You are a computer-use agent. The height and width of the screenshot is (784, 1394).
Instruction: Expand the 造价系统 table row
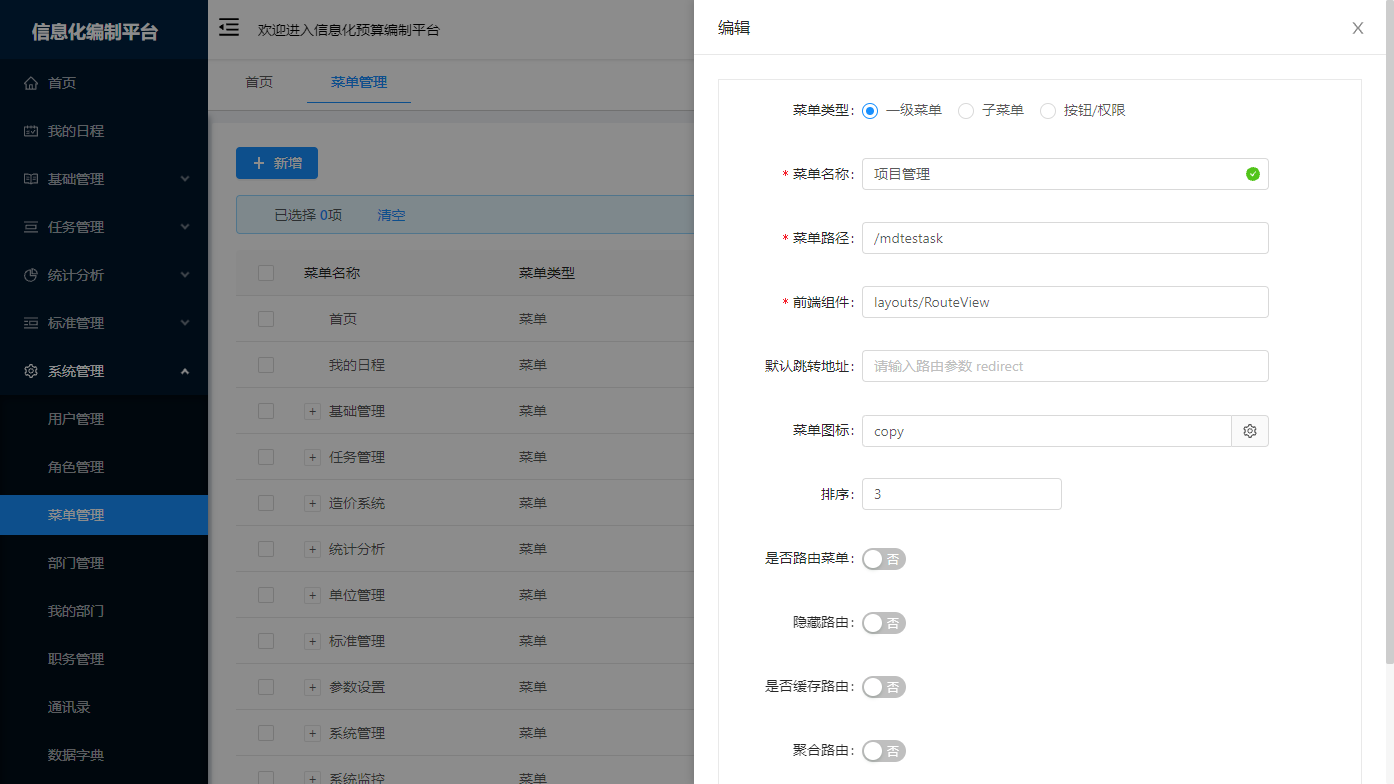pos(312,502)
